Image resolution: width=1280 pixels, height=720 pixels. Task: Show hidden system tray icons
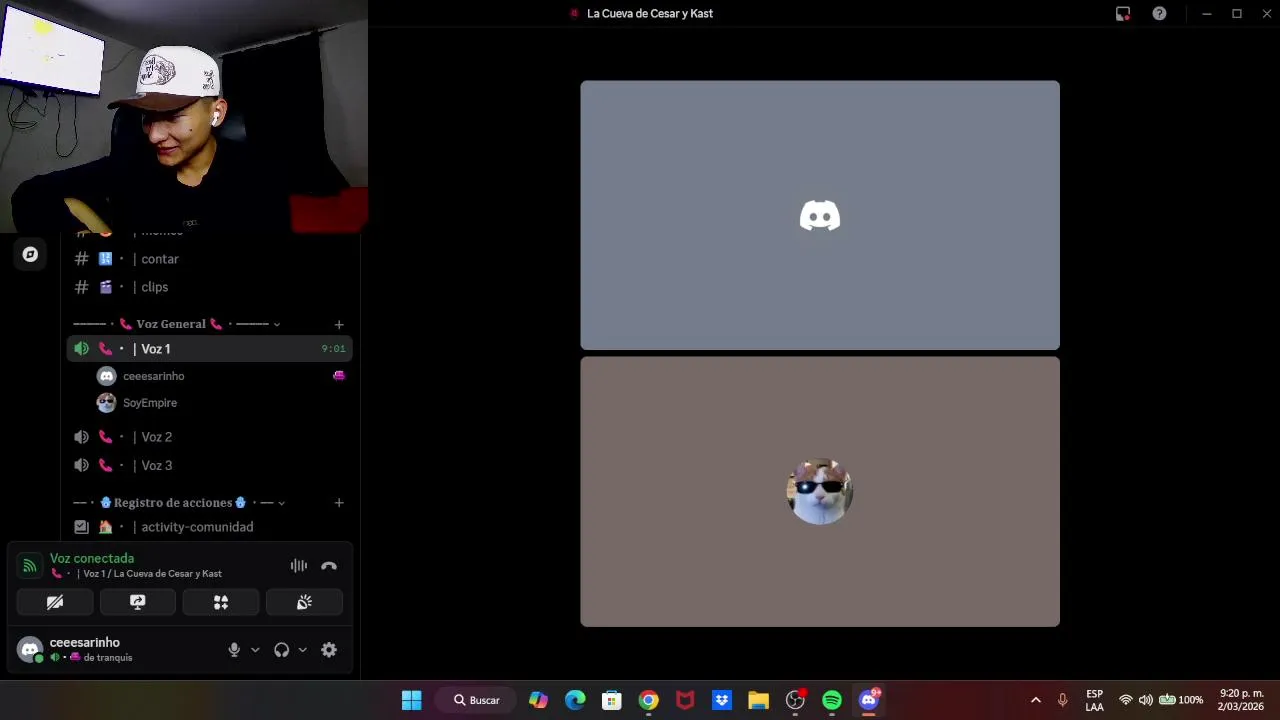tap(1036, 700)
